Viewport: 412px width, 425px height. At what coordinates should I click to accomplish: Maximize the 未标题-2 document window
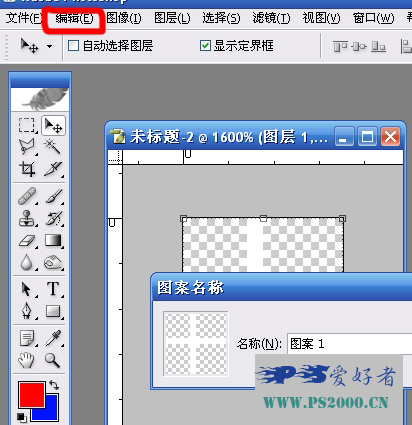367,136
